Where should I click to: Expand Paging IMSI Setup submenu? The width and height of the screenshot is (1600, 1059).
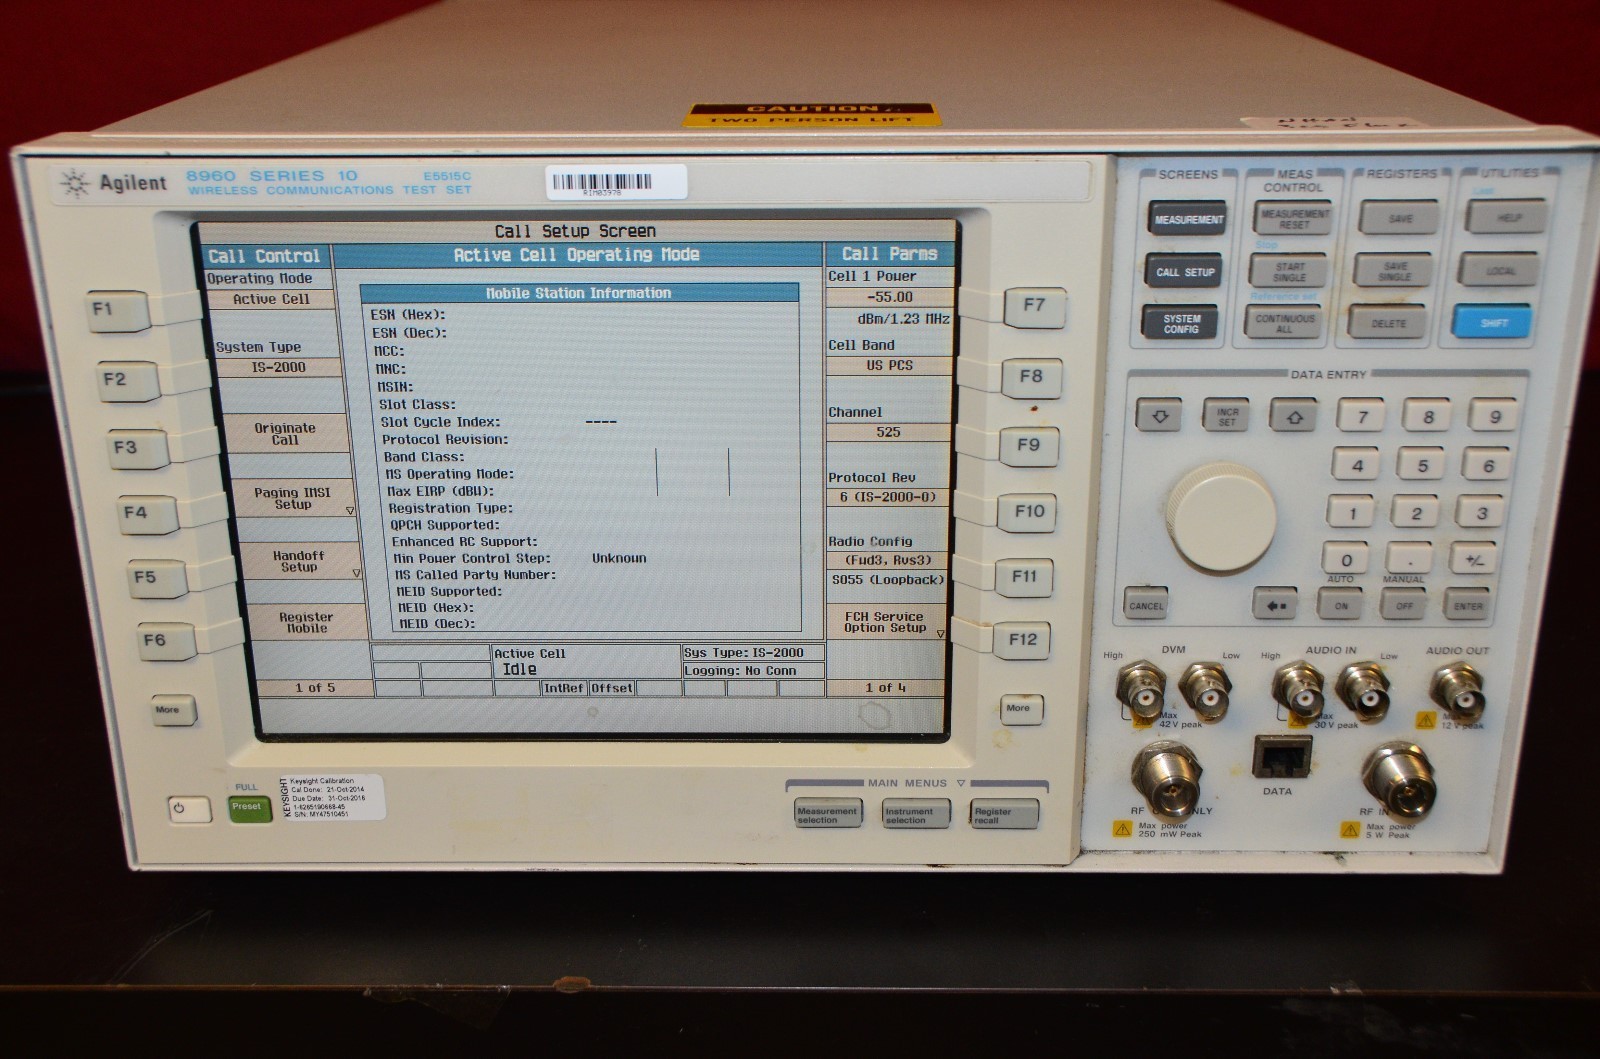292,499
